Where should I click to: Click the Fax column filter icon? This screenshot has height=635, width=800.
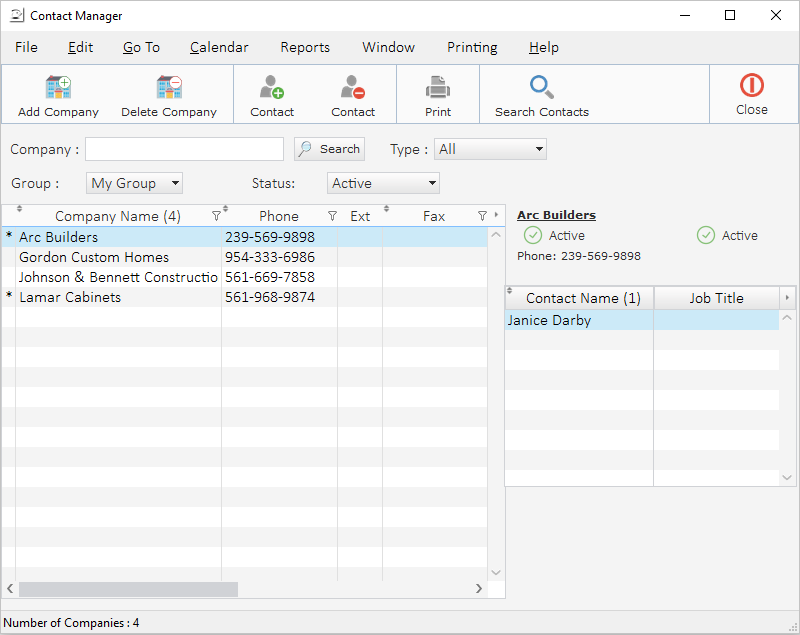[x=482, y=216]
